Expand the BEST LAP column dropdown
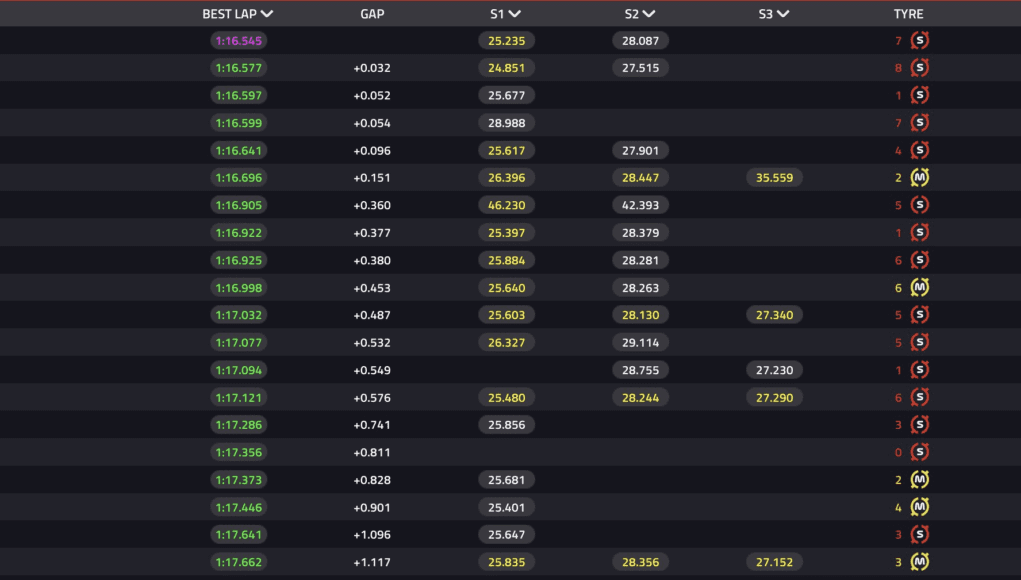Screen dimensions: 1021x580 click(x=266, y=14)
